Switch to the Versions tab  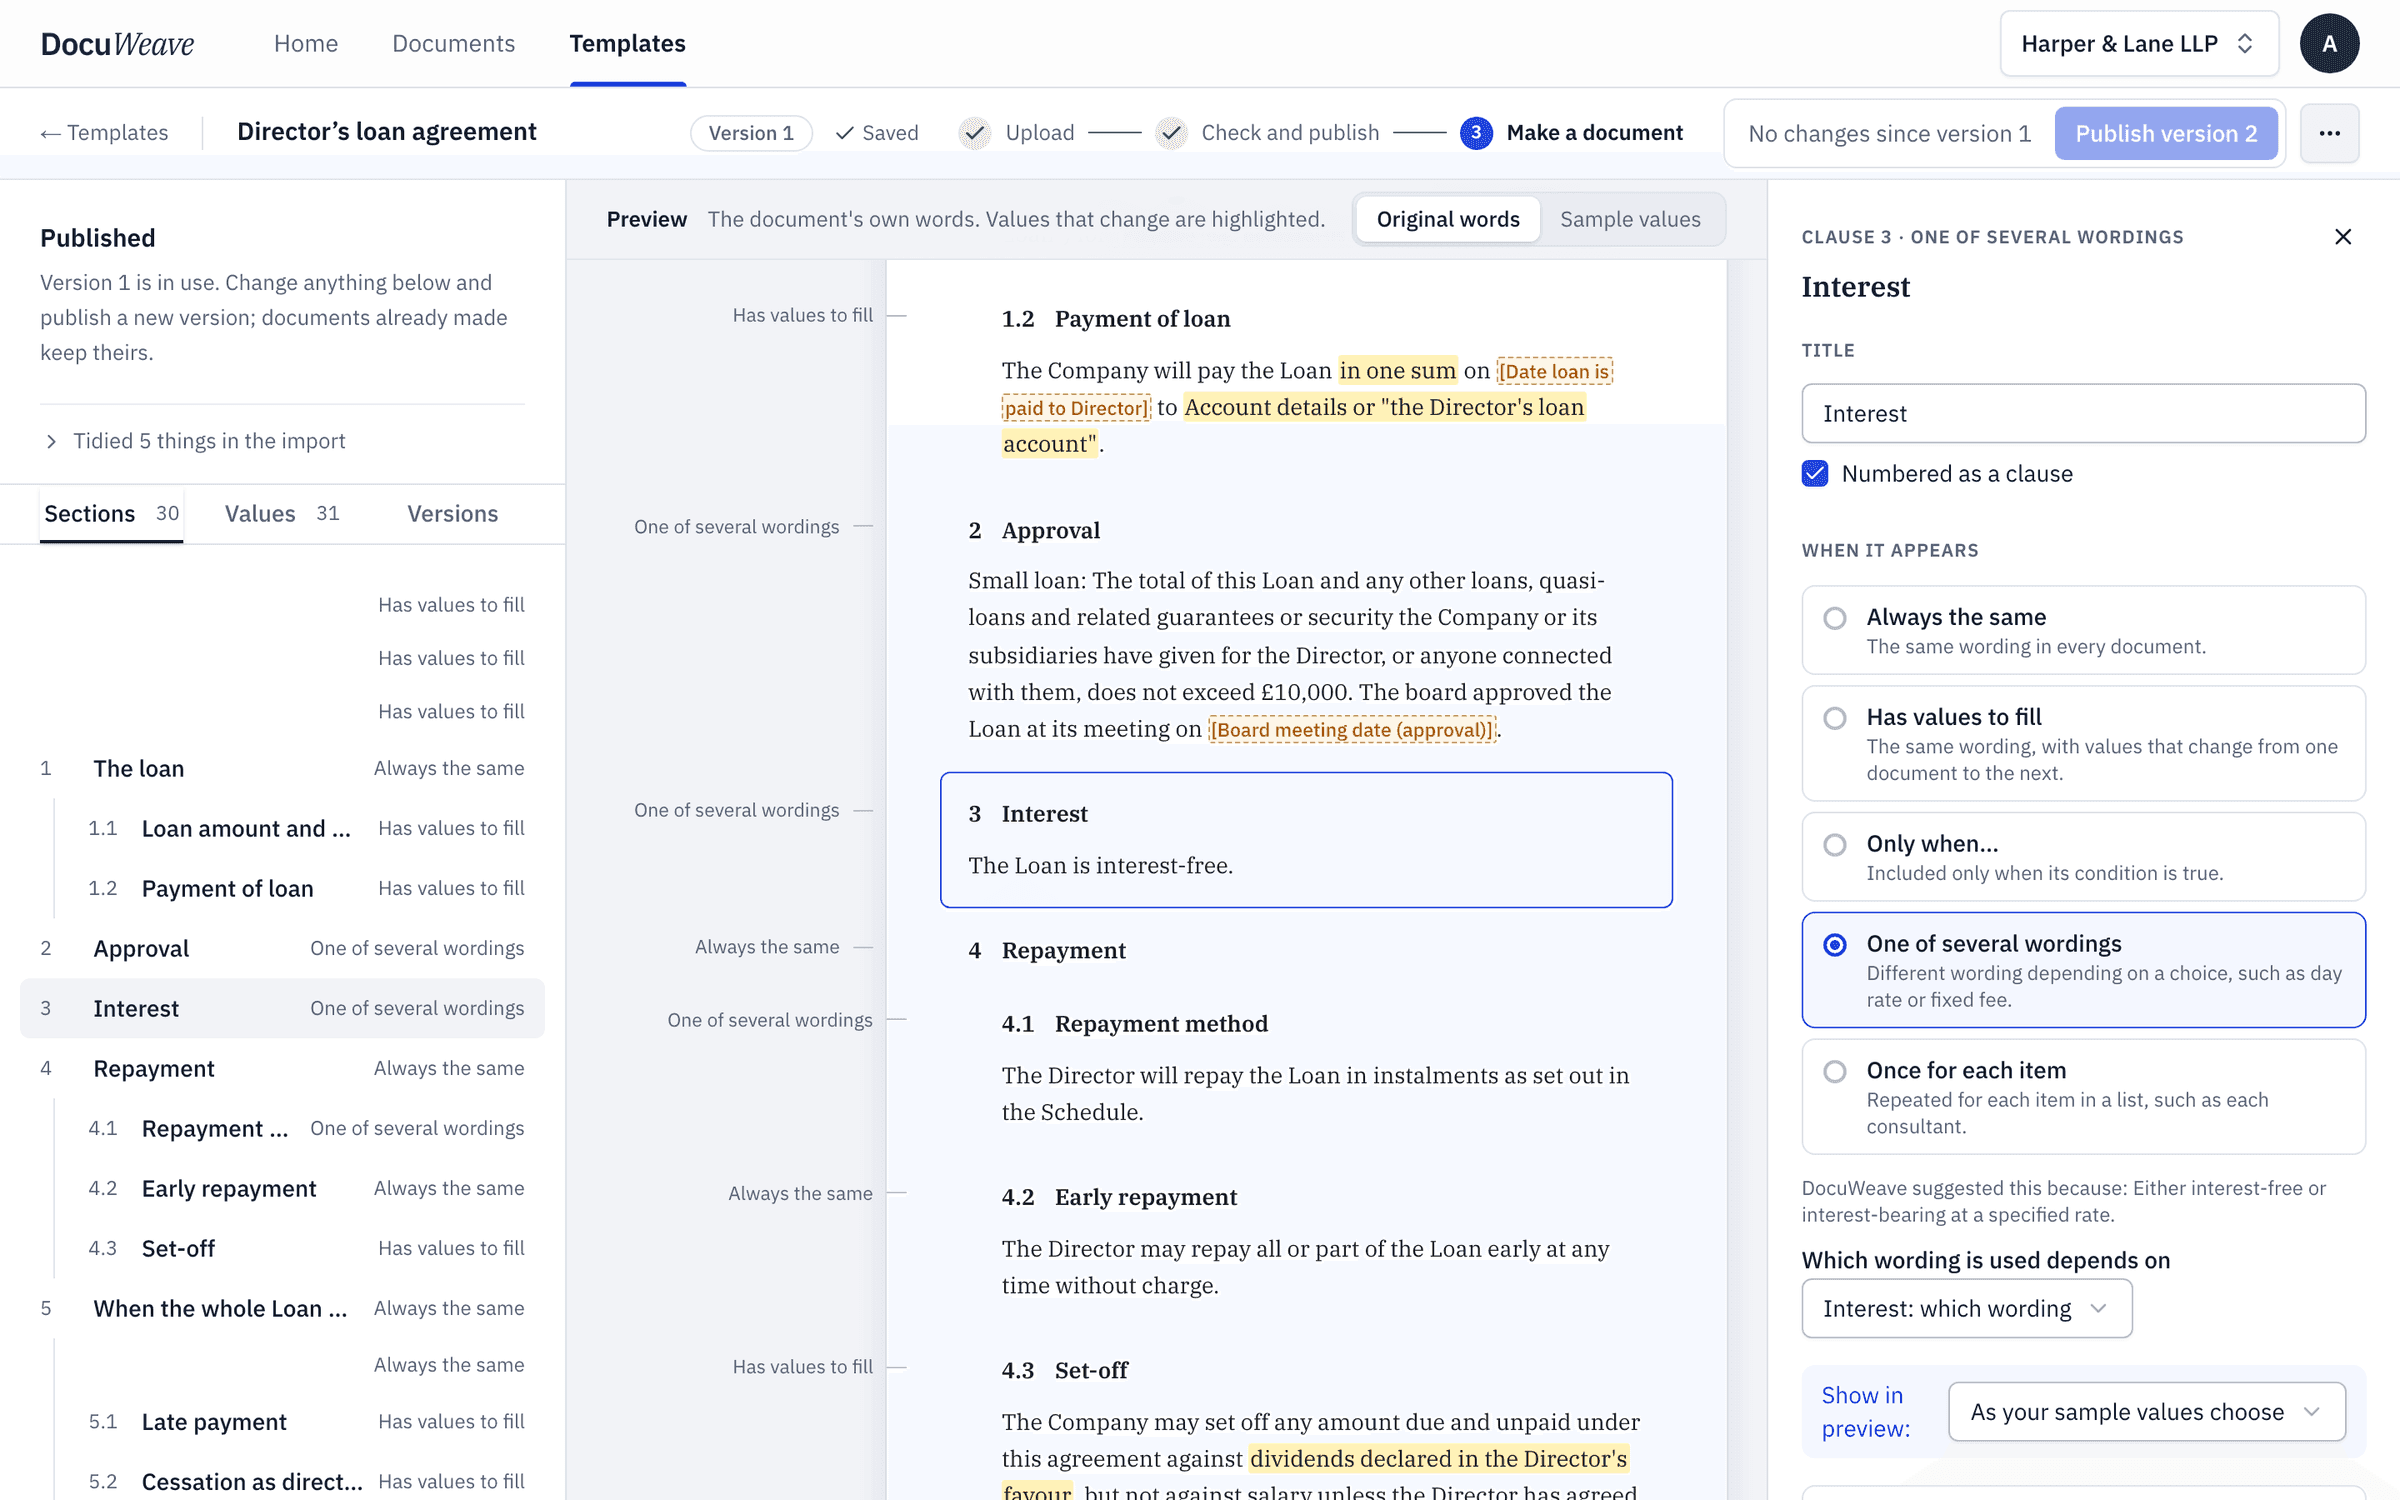point(452,513)
